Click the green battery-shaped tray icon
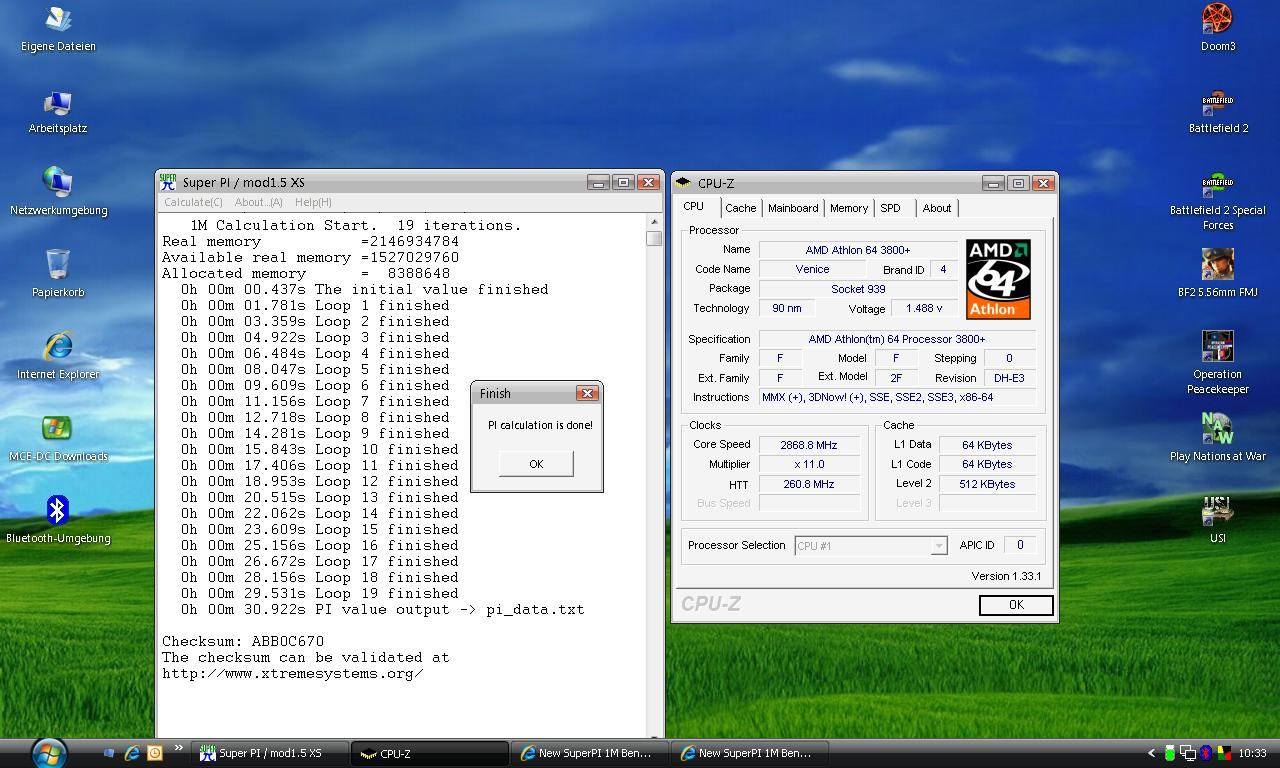The height and width of the screenshot is (768, 1280). point(1169,753)
